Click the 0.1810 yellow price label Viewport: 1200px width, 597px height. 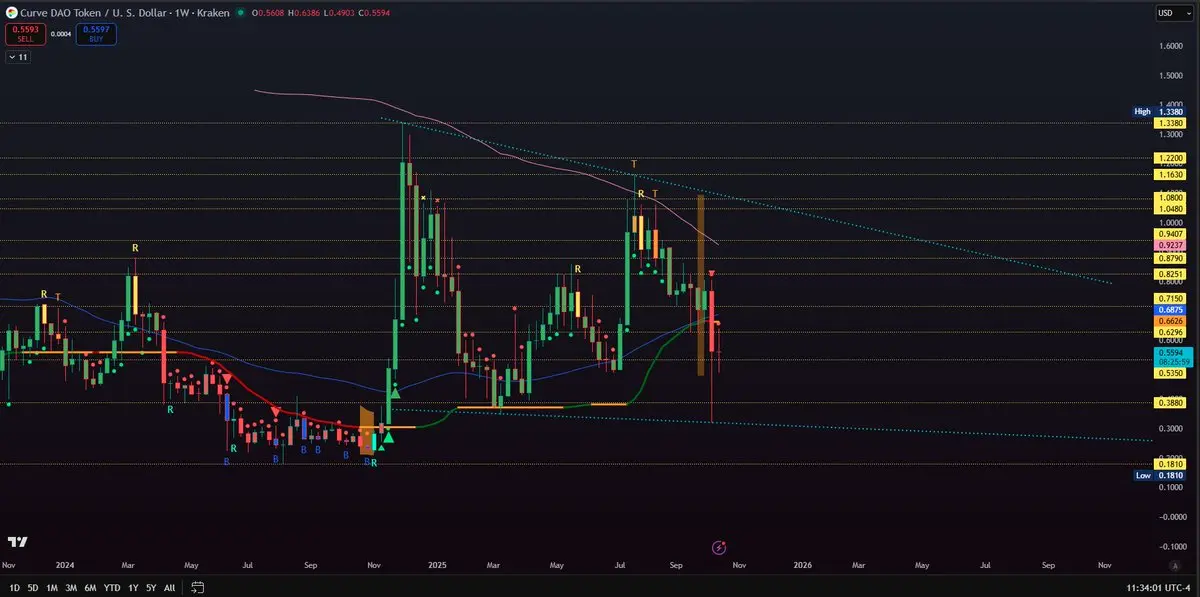tap(1171, 465)
